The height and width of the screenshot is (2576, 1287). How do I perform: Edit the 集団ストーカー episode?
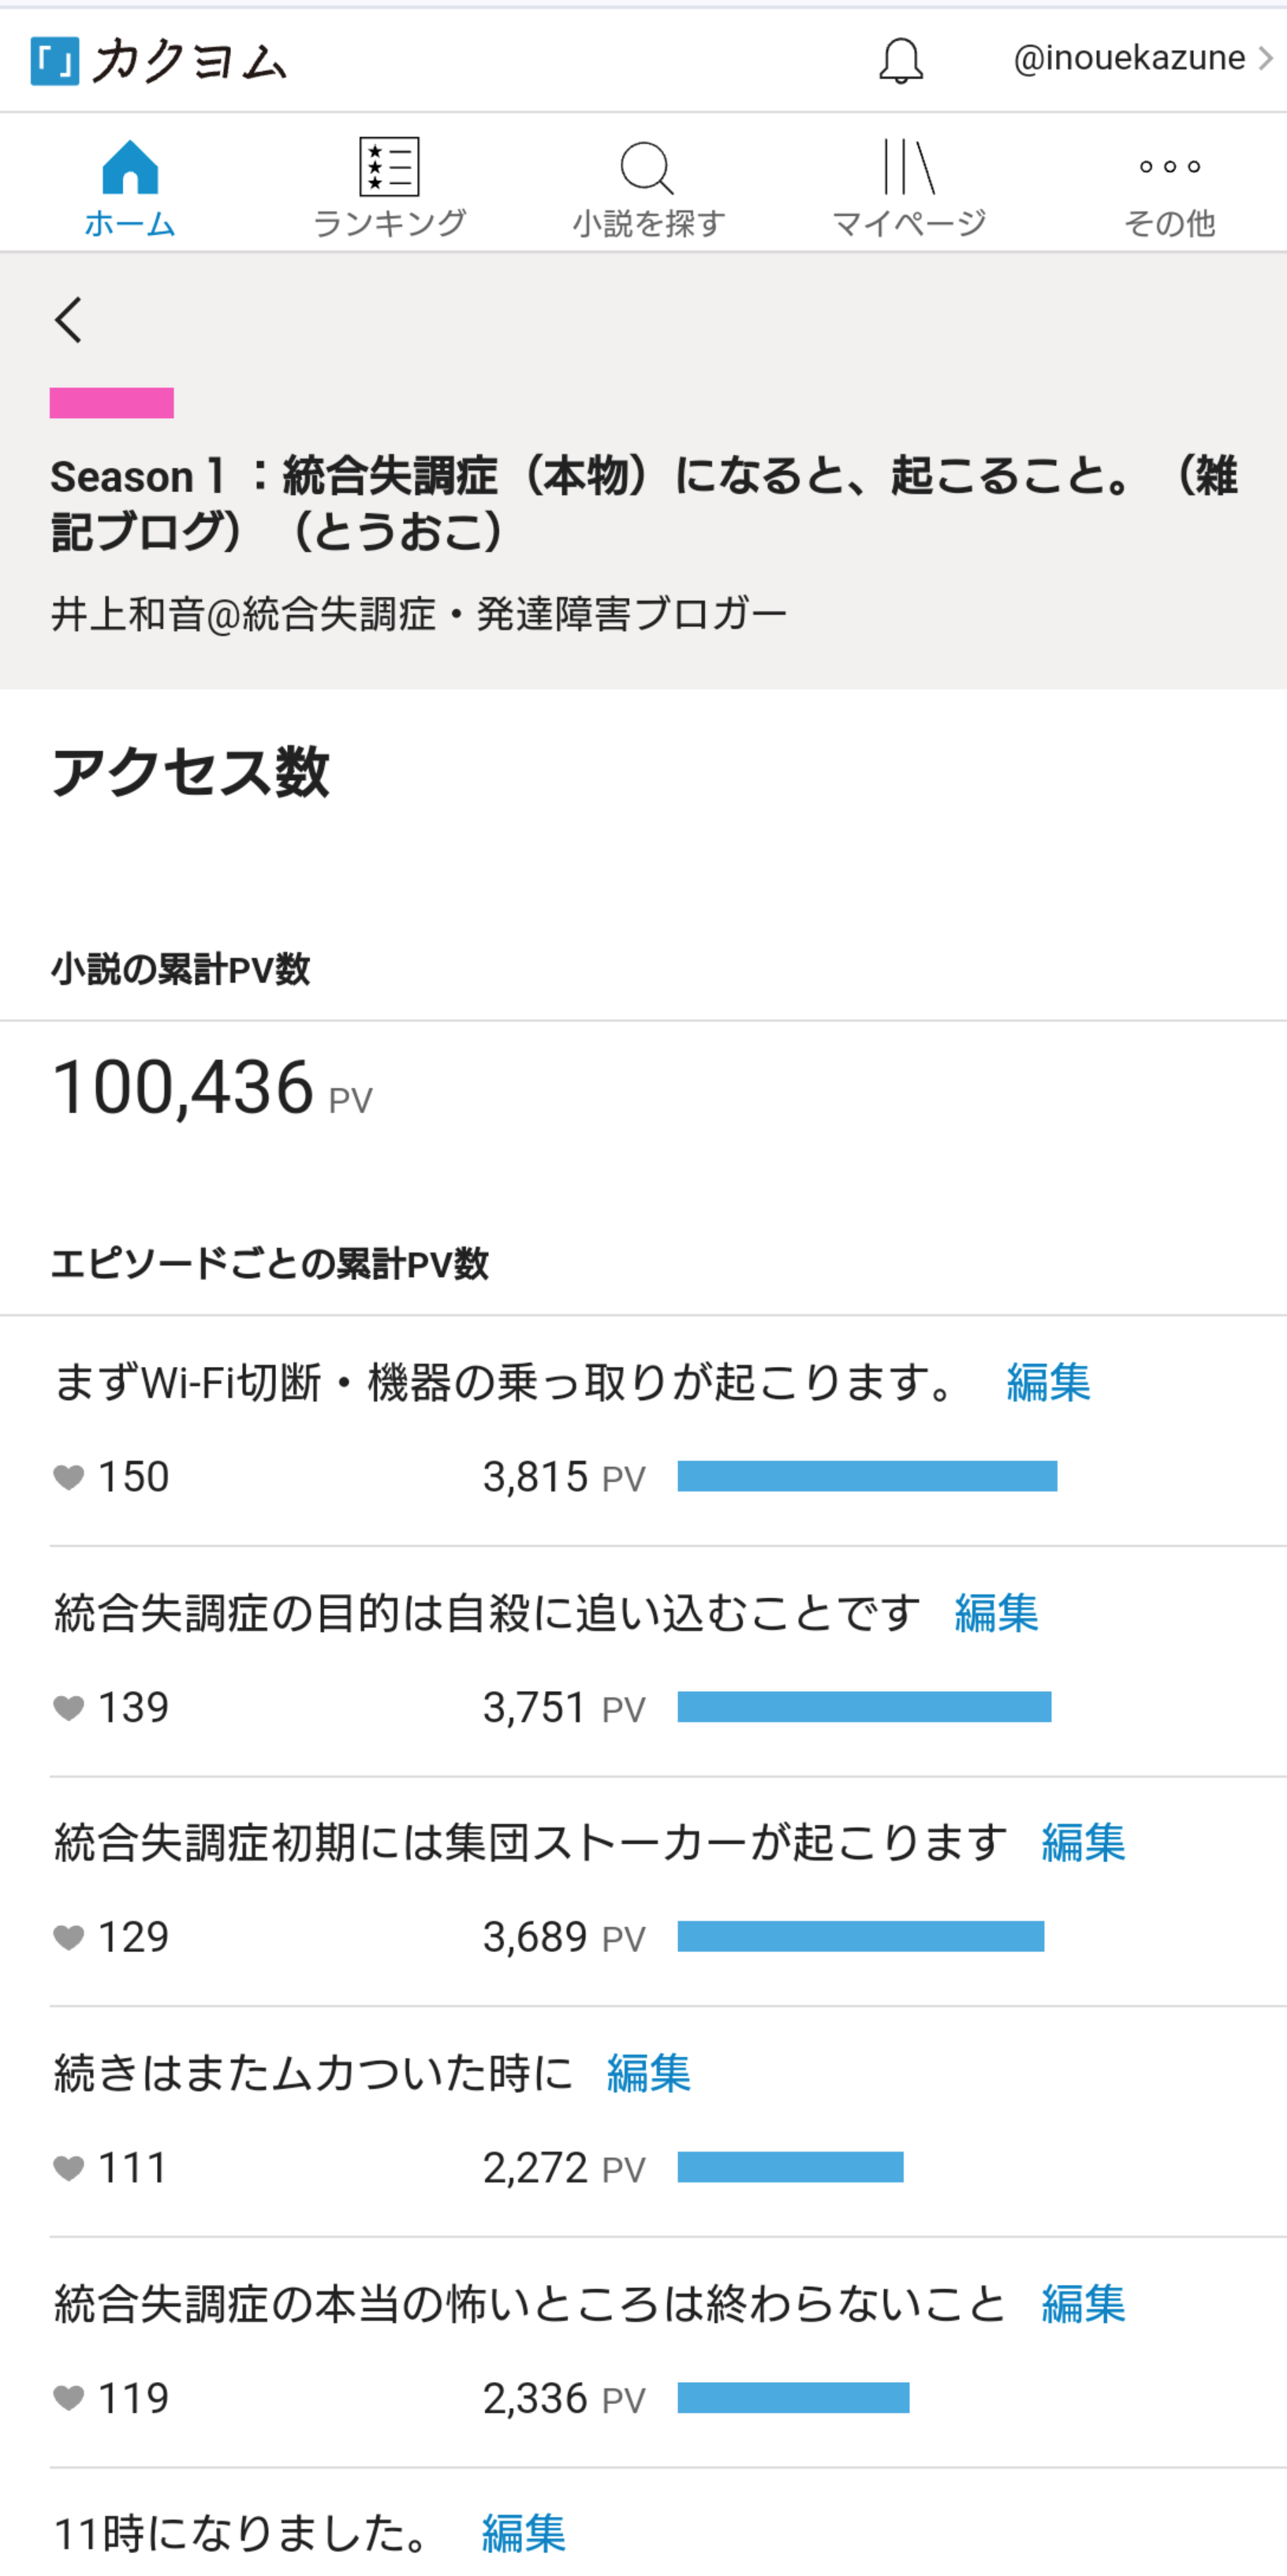(x=1082, y=1842)
